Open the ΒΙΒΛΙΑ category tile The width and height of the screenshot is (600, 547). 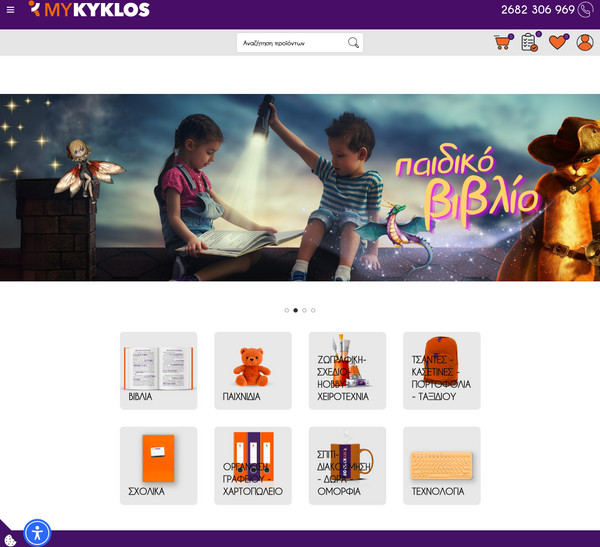[x=158, y=371]
